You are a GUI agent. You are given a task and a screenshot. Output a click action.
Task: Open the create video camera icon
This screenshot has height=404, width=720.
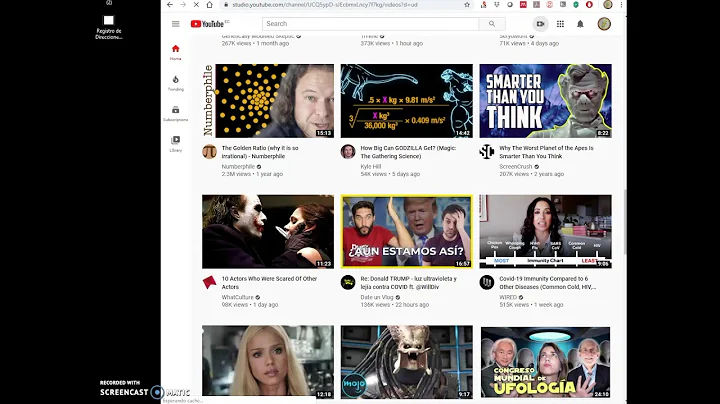[540, 24]
